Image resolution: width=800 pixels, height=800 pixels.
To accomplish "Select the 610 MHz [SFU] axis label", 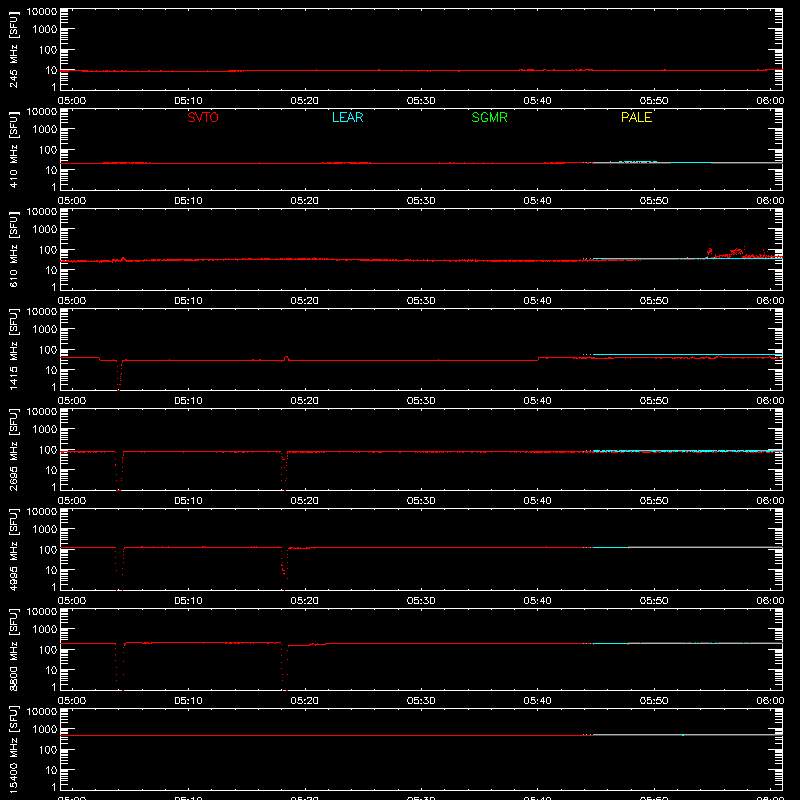I will pos(14,249).
